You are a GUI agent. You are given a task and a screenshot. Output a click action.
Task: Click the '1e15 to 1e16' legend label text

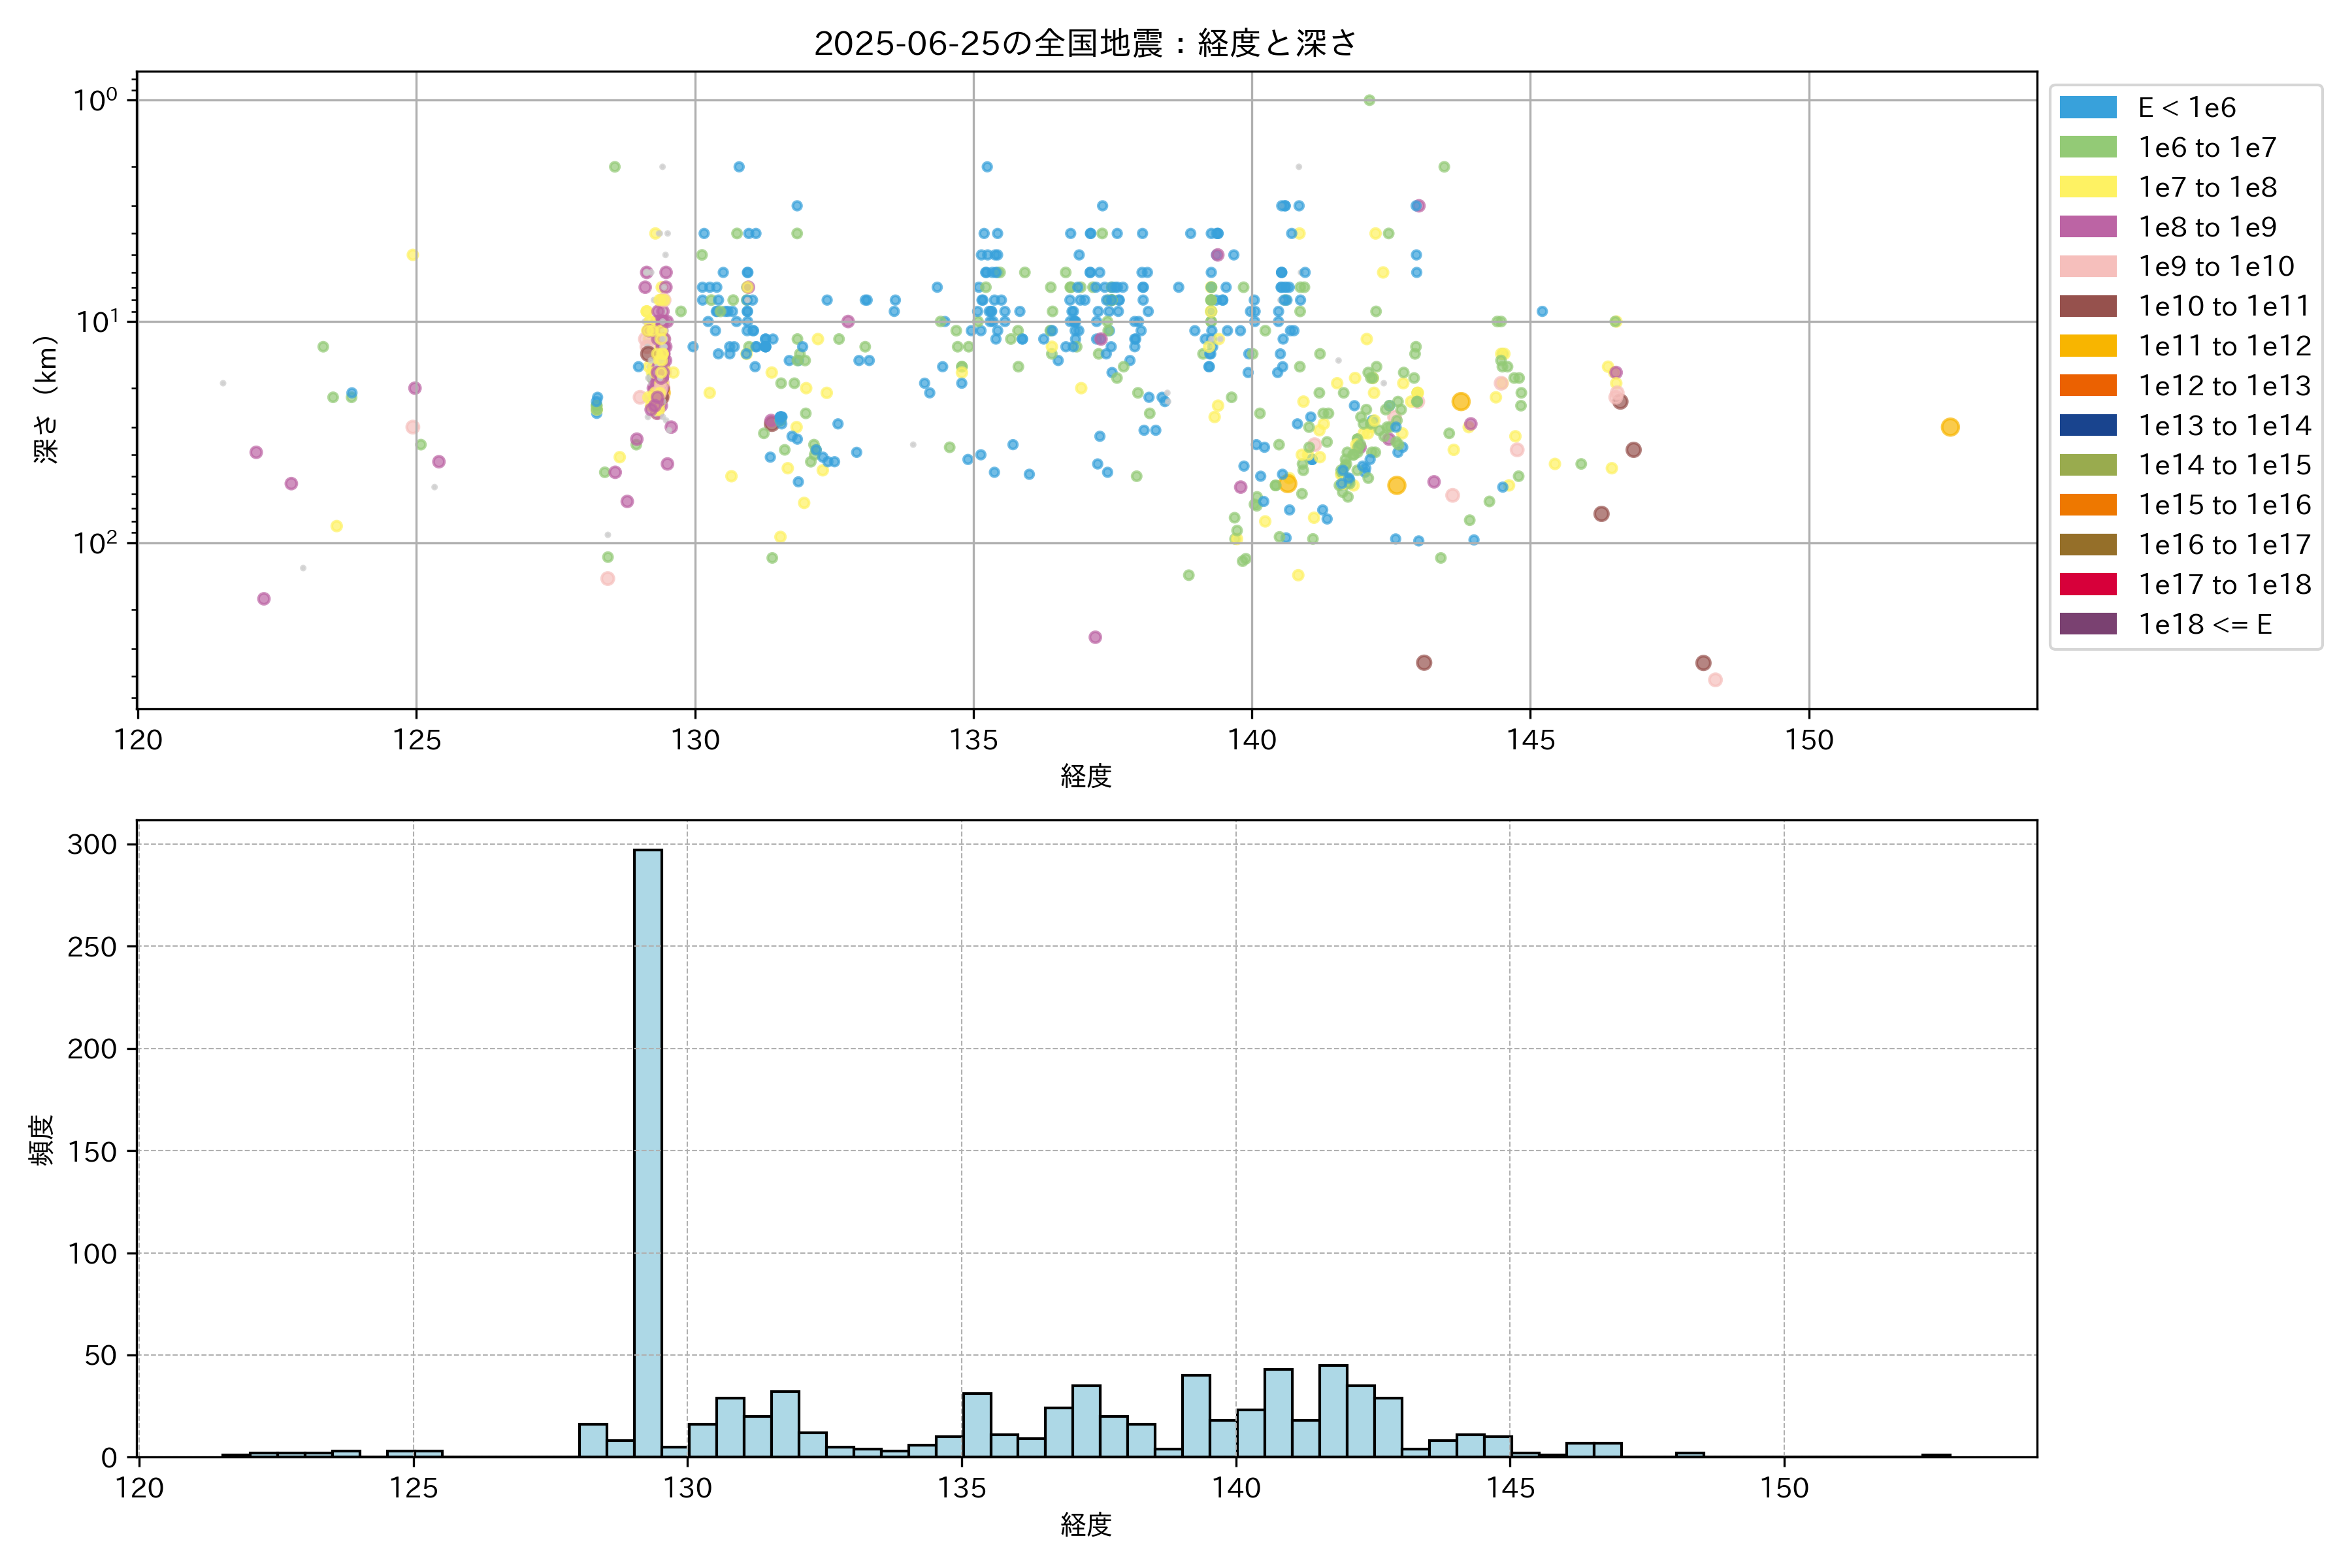pos(2224,505)
